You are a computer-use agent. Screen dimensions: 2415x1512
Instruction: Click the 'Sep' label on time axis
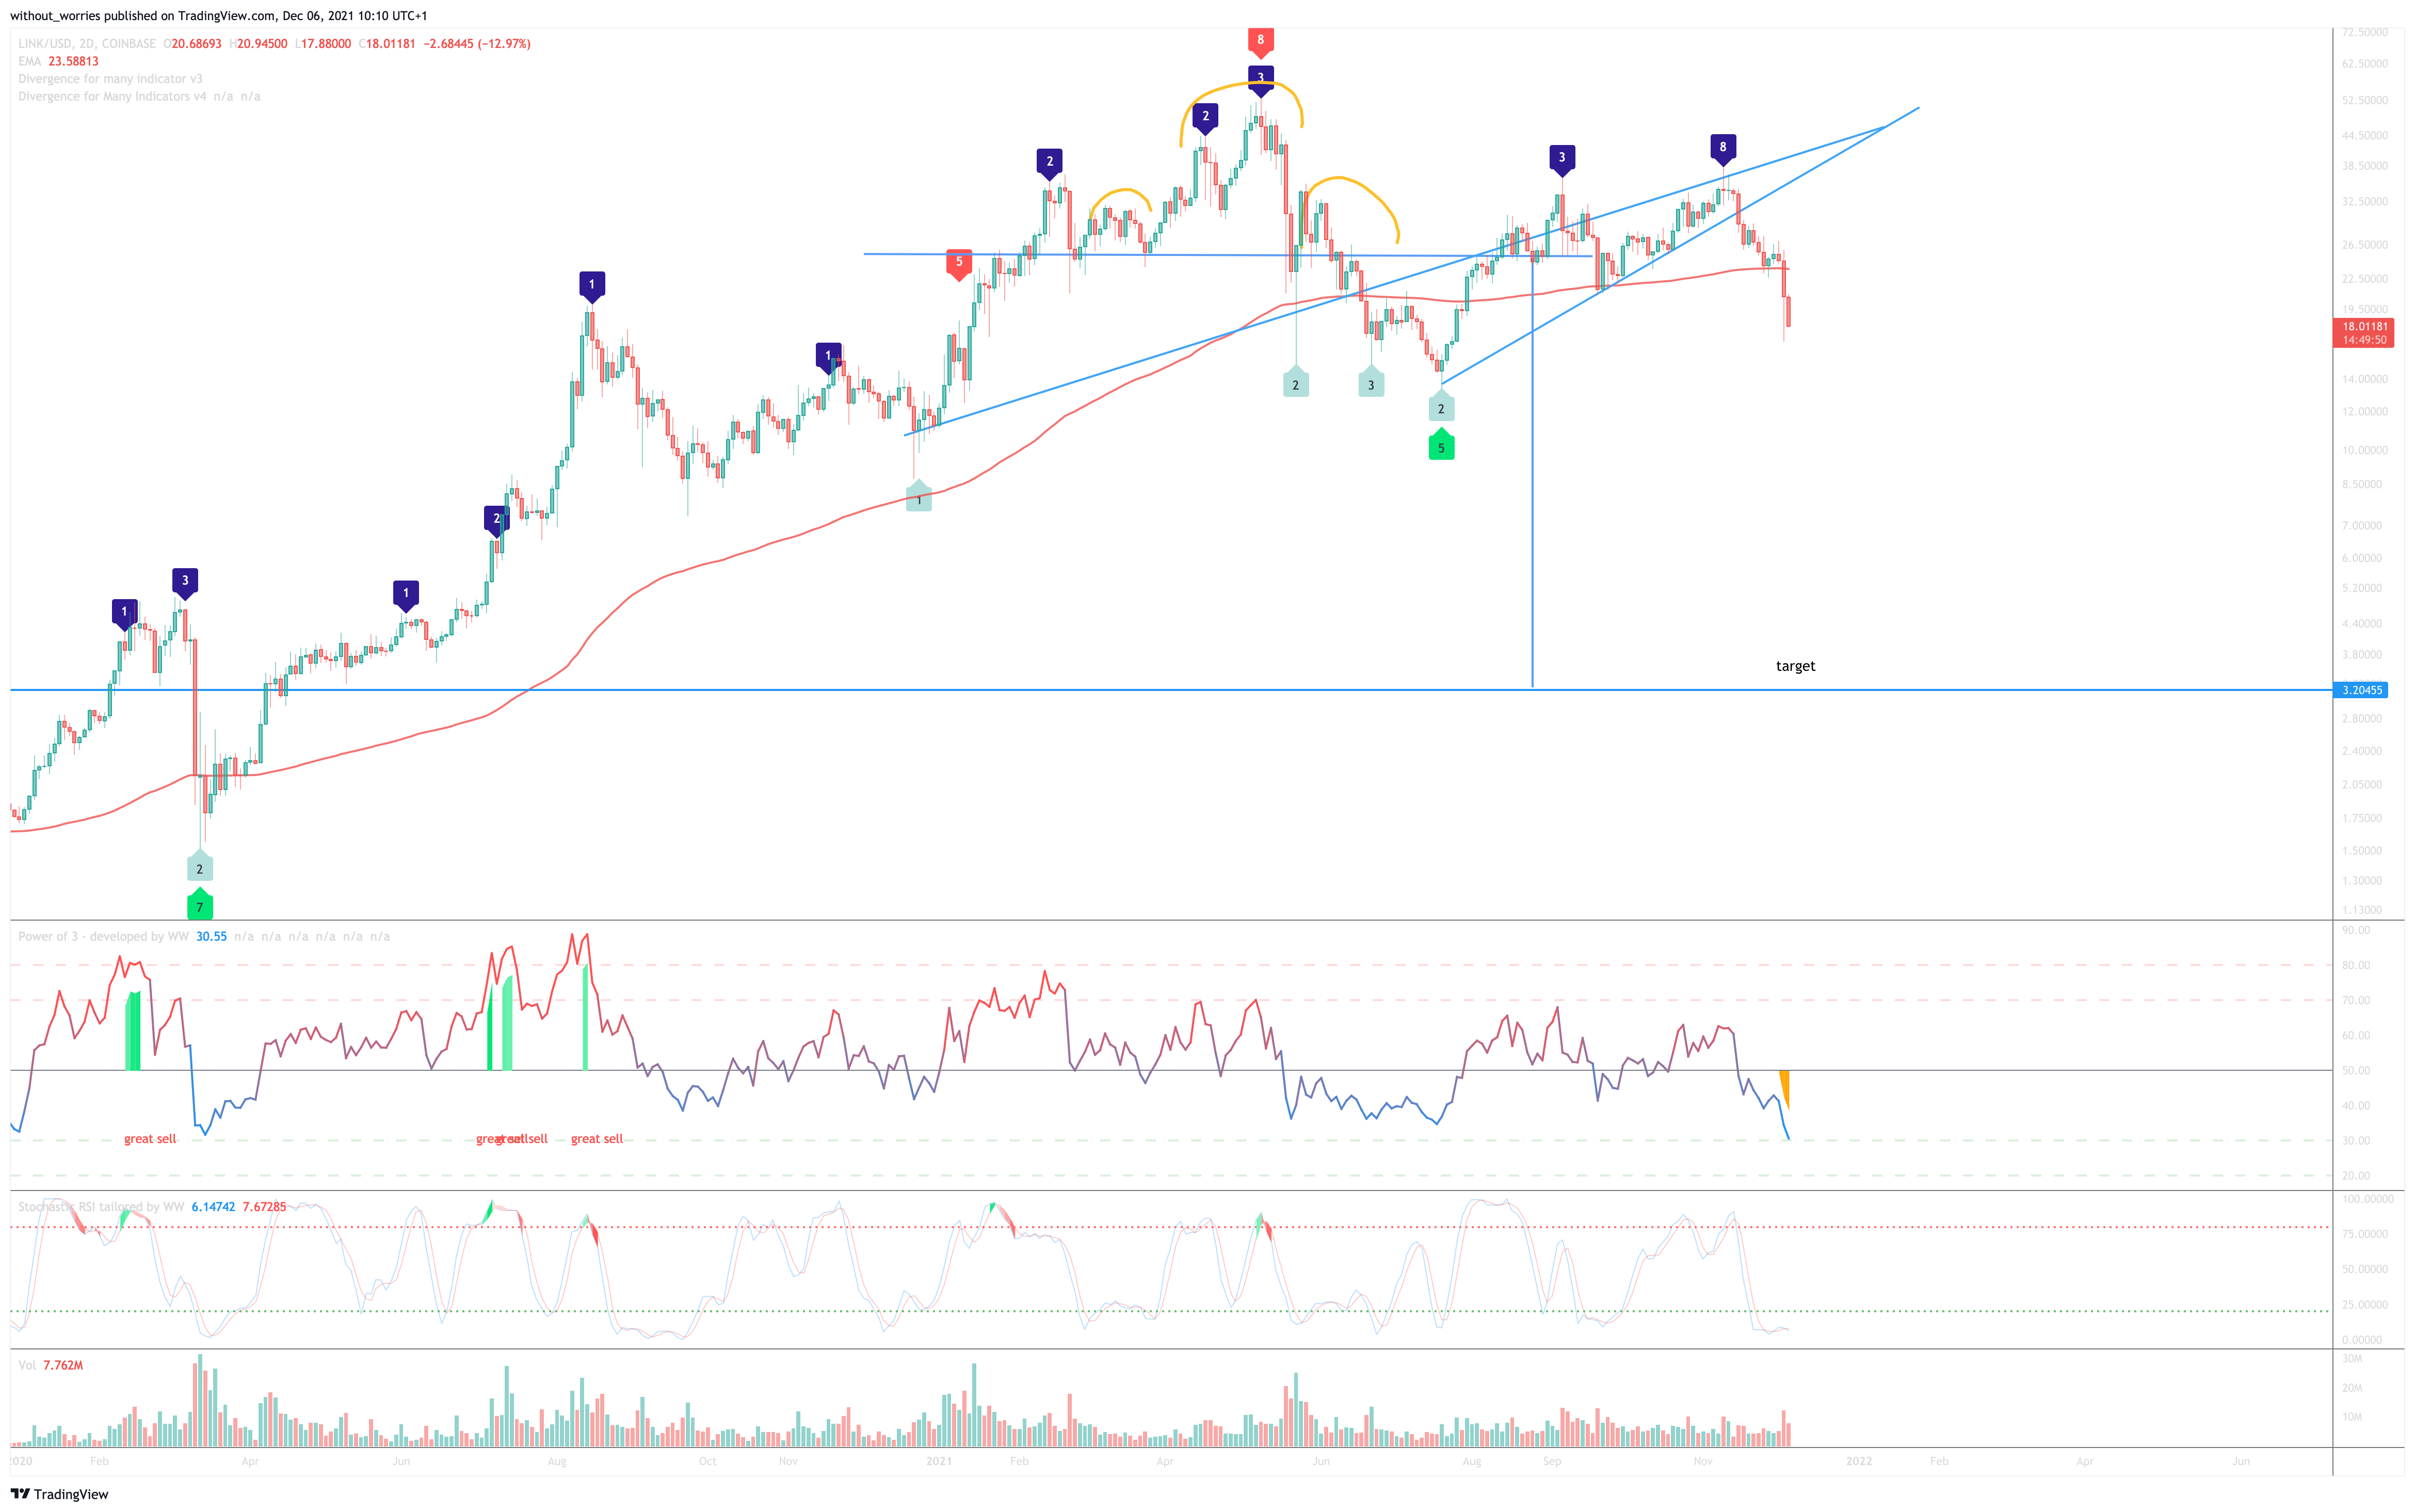[x=1551, y=1461]
